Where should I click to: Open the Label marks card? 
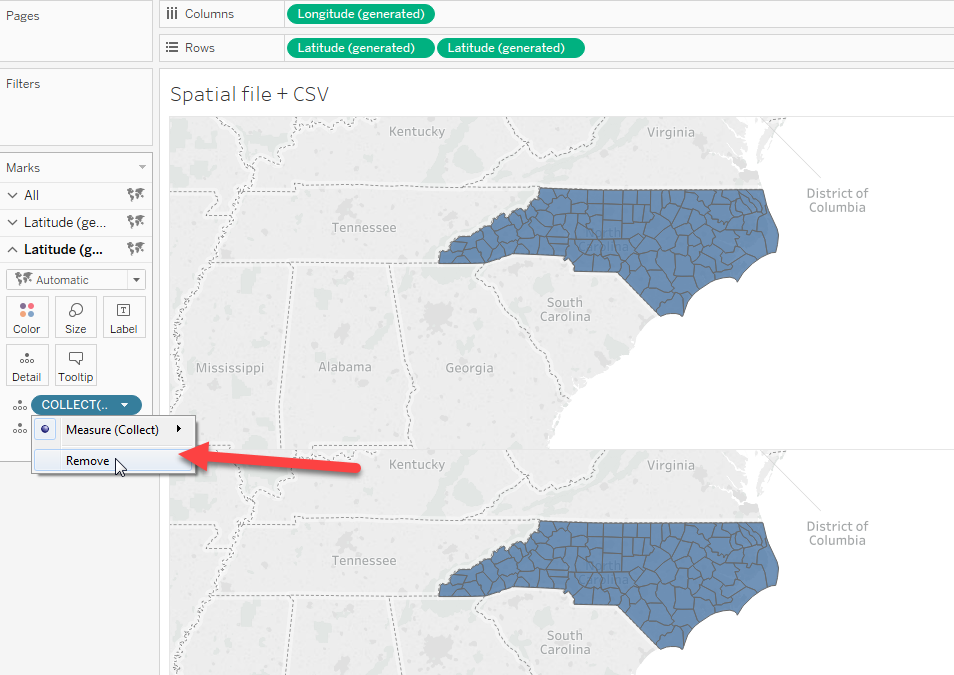tap(124, 316)
